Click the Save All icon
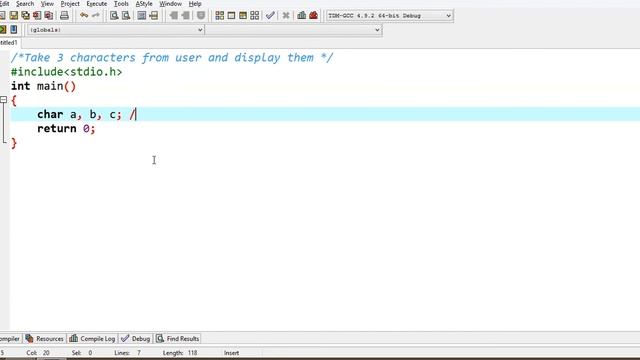This screenshot has width=640, height=360. [26, 16]
